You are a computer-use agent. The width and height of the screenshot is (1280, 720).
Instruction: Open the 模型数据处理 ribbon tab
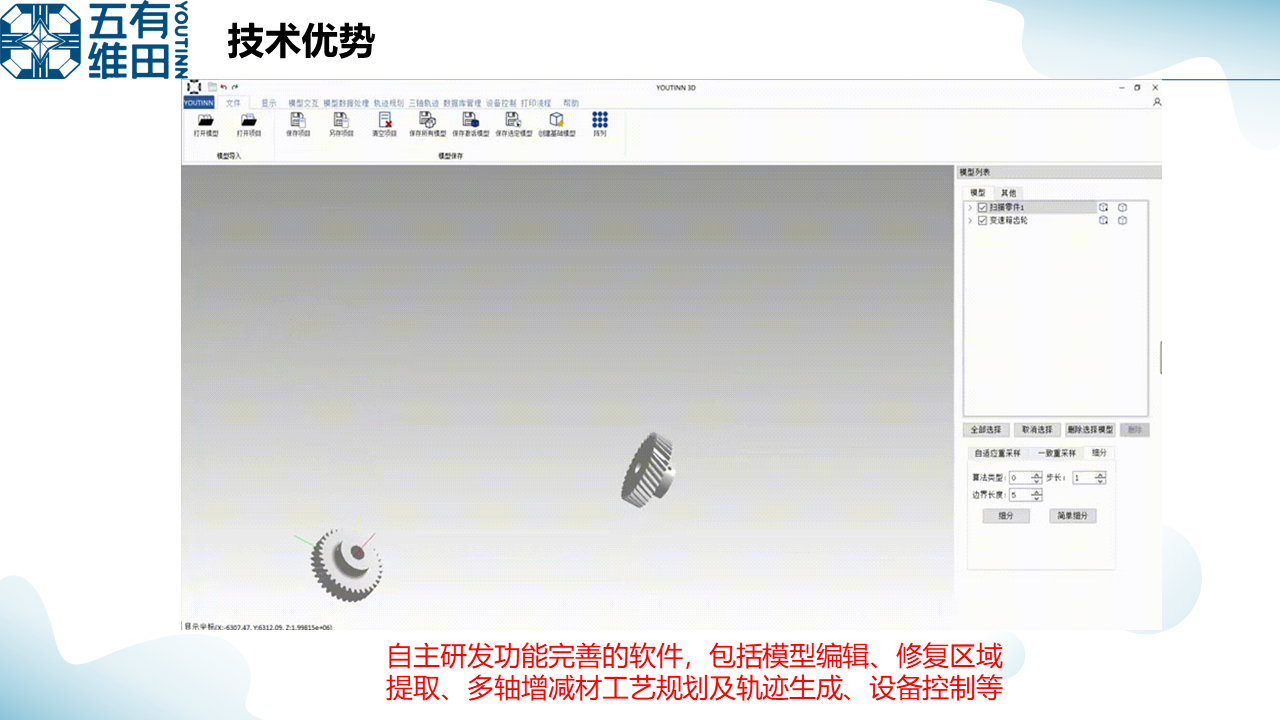tap(346, 103)
